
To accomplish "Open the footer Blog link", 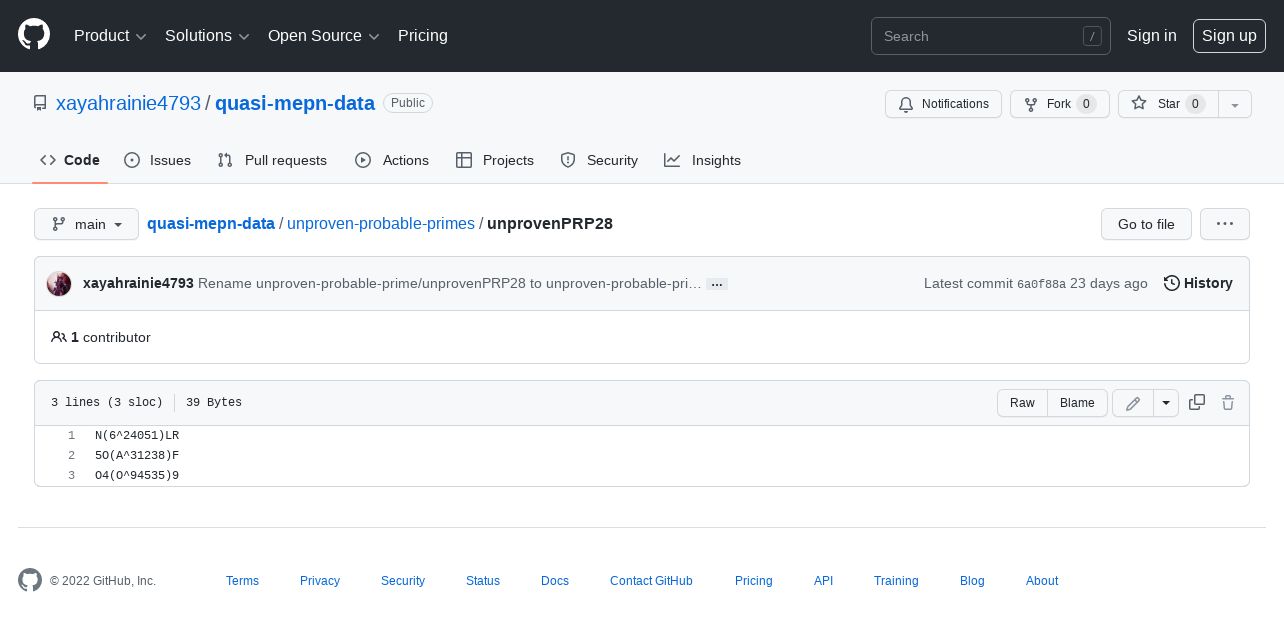I will (972, 581).
